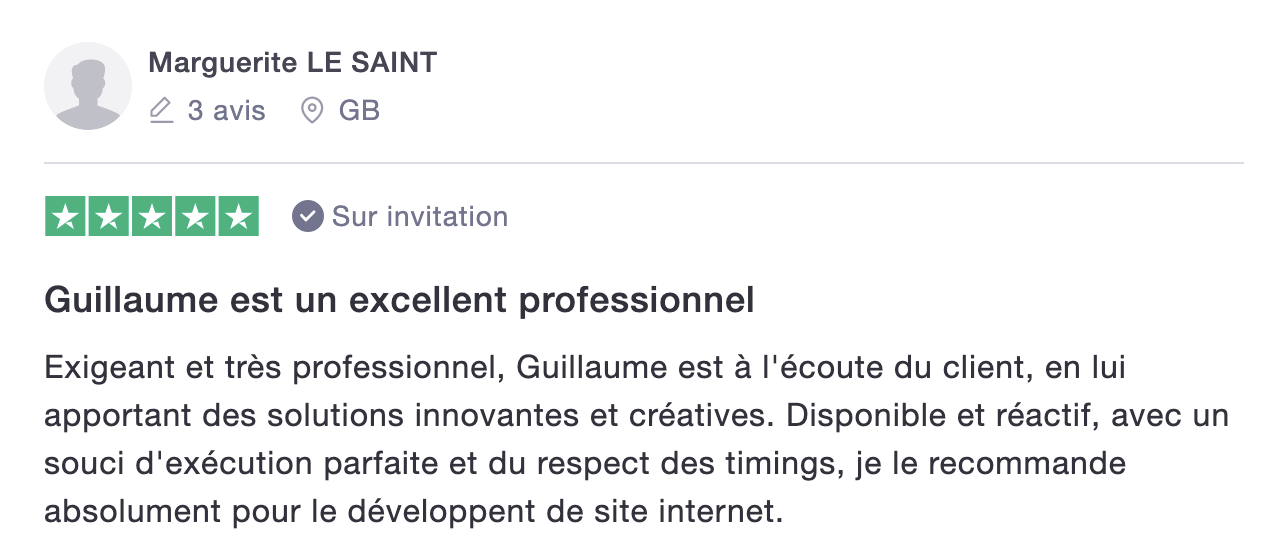Select the "3 avis" review count
This screenshot has width=1284, height=550.
click(x=227, y=110)
